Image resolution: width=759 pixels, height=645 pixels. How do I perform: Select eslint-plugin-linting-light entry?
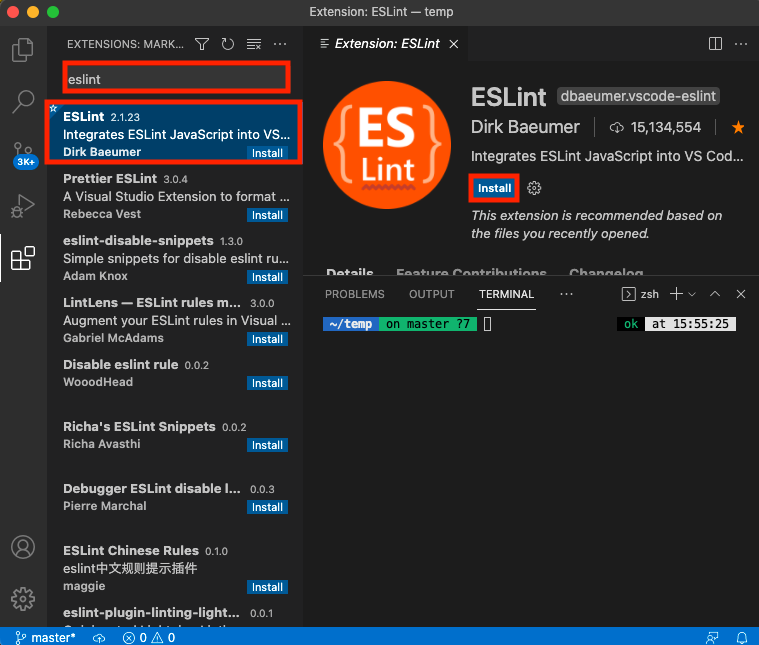175,614
